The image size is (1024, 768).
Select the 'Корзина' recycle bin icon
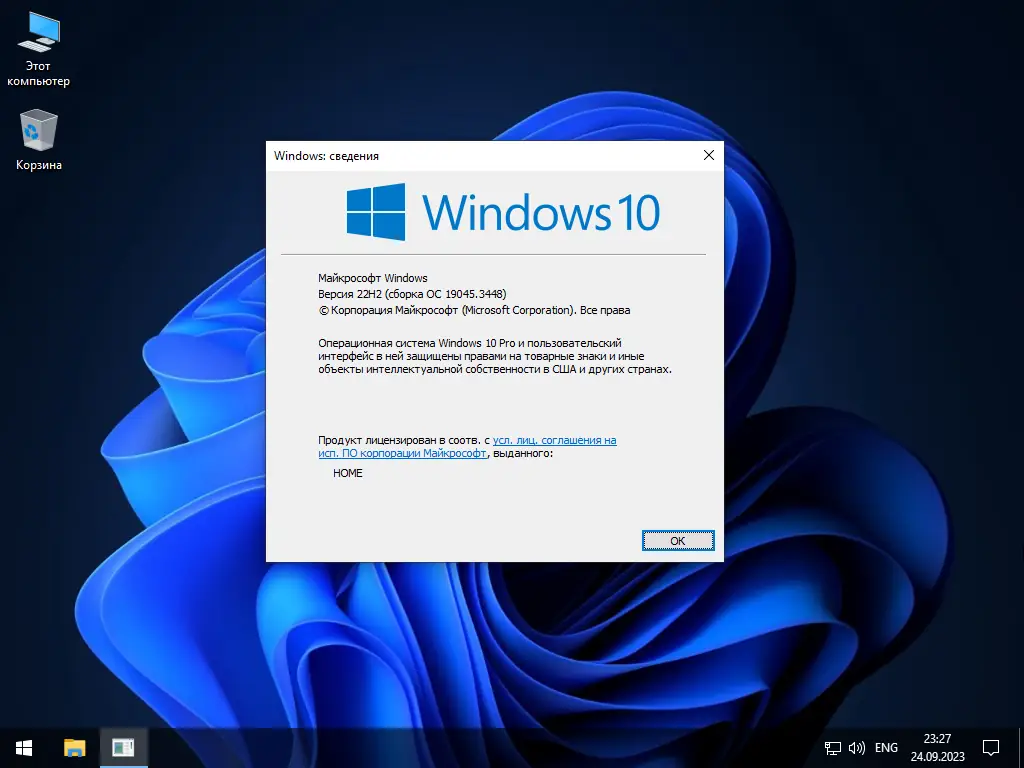(x=39, y=140)
